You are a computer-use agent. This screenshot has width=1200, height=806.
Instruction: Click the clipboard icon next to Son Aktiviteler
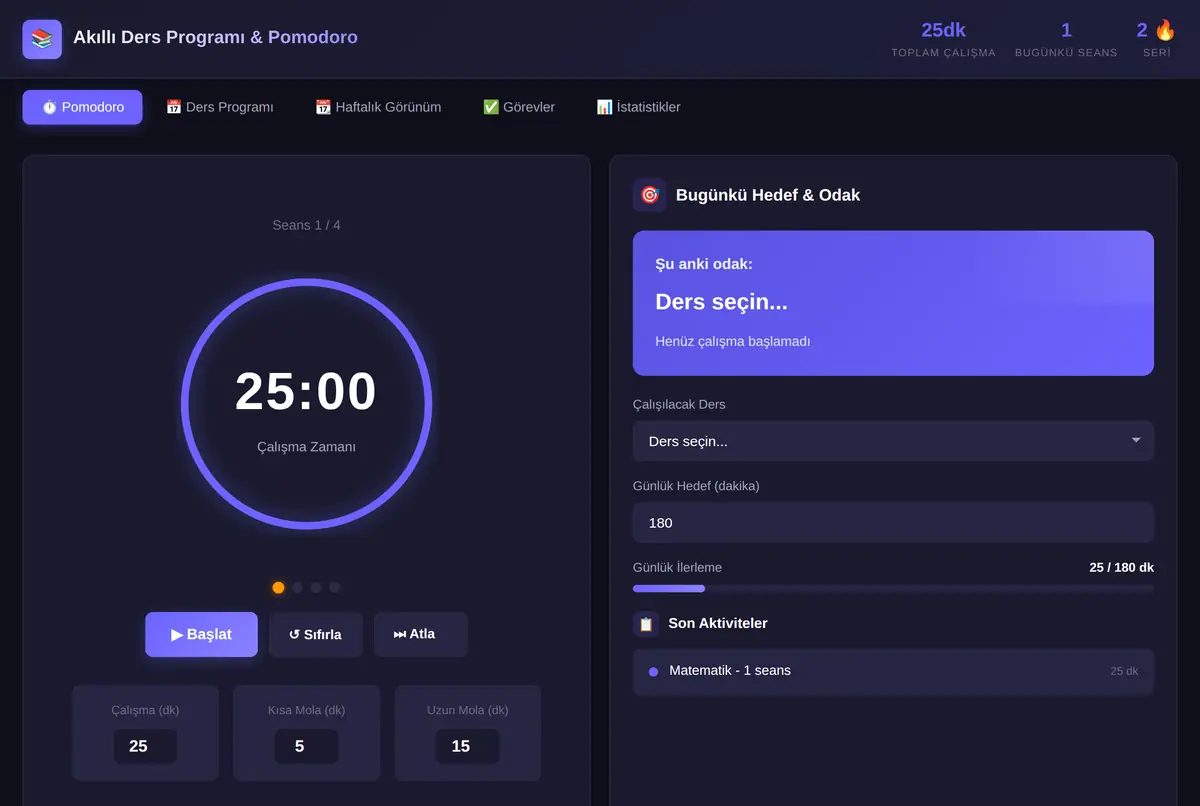pos(646,624)
